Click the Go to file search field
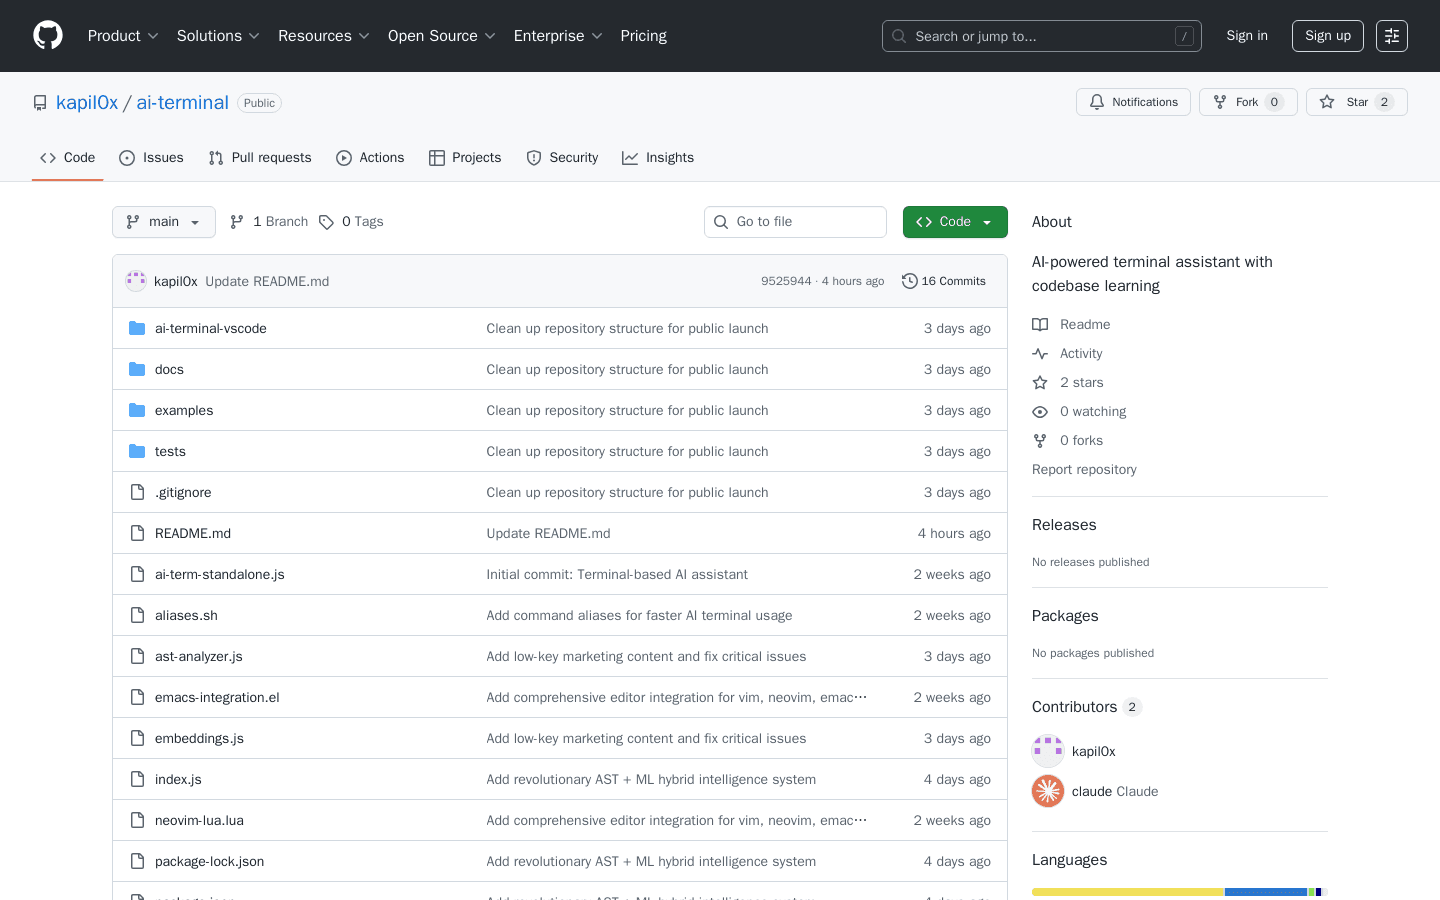The height and width of the screenshot is (900, 1440). pyautogui.click(x=795, y=221)
